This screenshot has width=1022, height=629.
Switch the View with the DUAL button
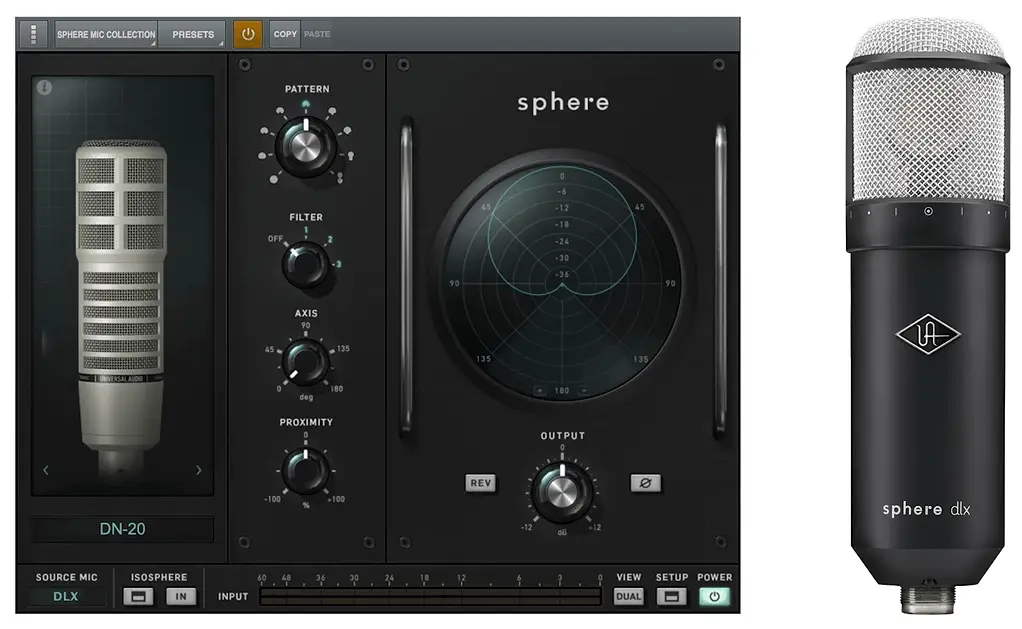[628, 596]
